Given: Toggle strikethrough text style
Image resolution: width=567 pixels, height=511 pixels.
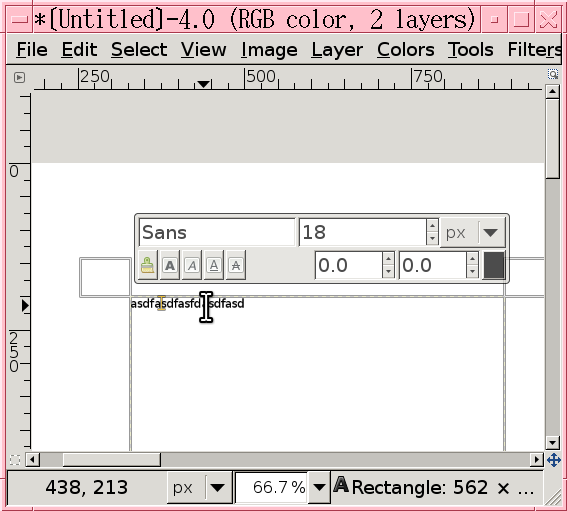Looking at the screenshot, I should tap(236, 265).
